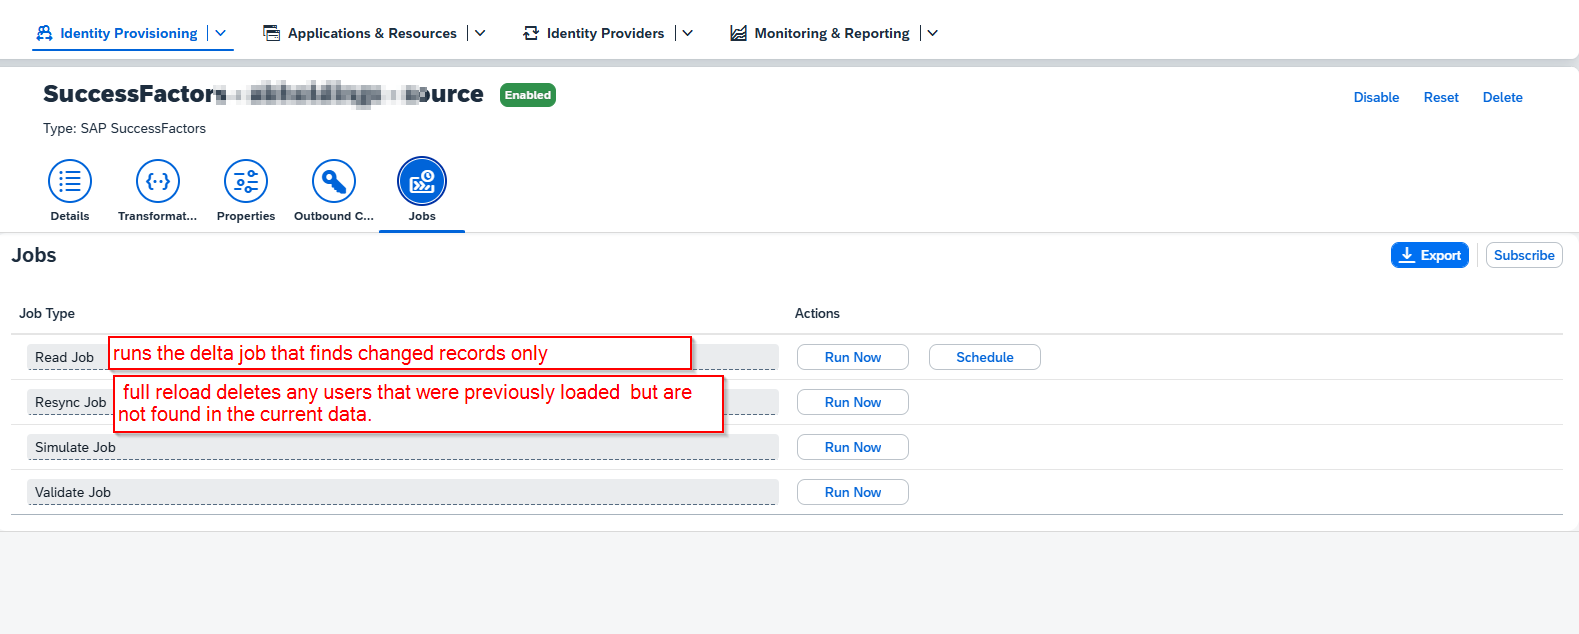Select the Read Job label
Screen dimensions: 1579x634
pyautogui.click(x=64, y=357)
